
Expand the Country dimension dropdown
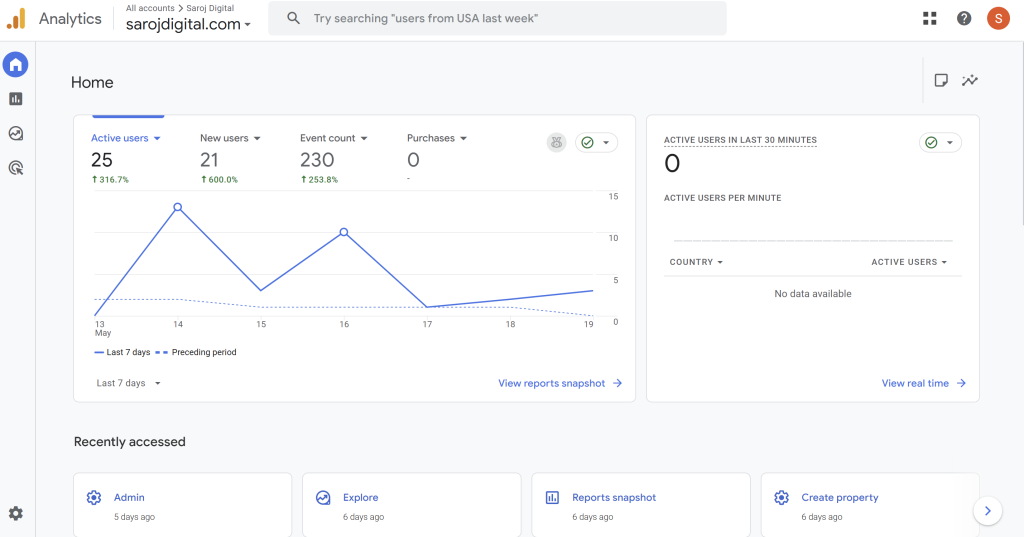[697, 262]
